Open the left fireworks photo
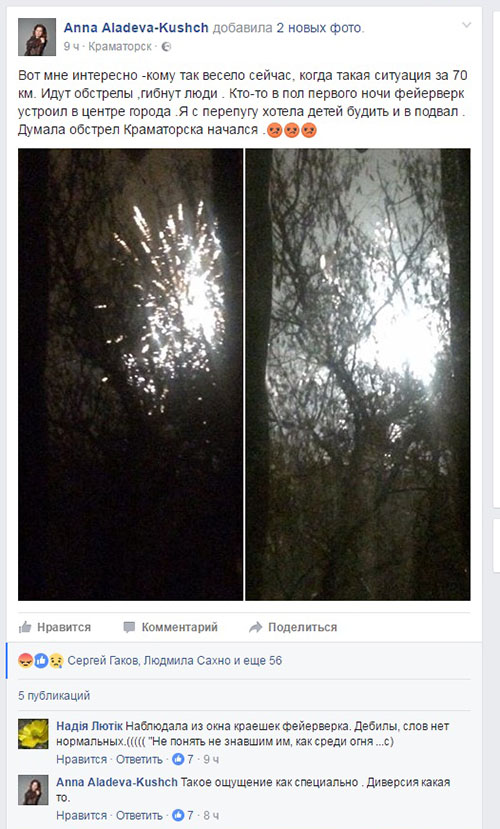Viewport: 500px width, 829px height. (x=131, y=374)
